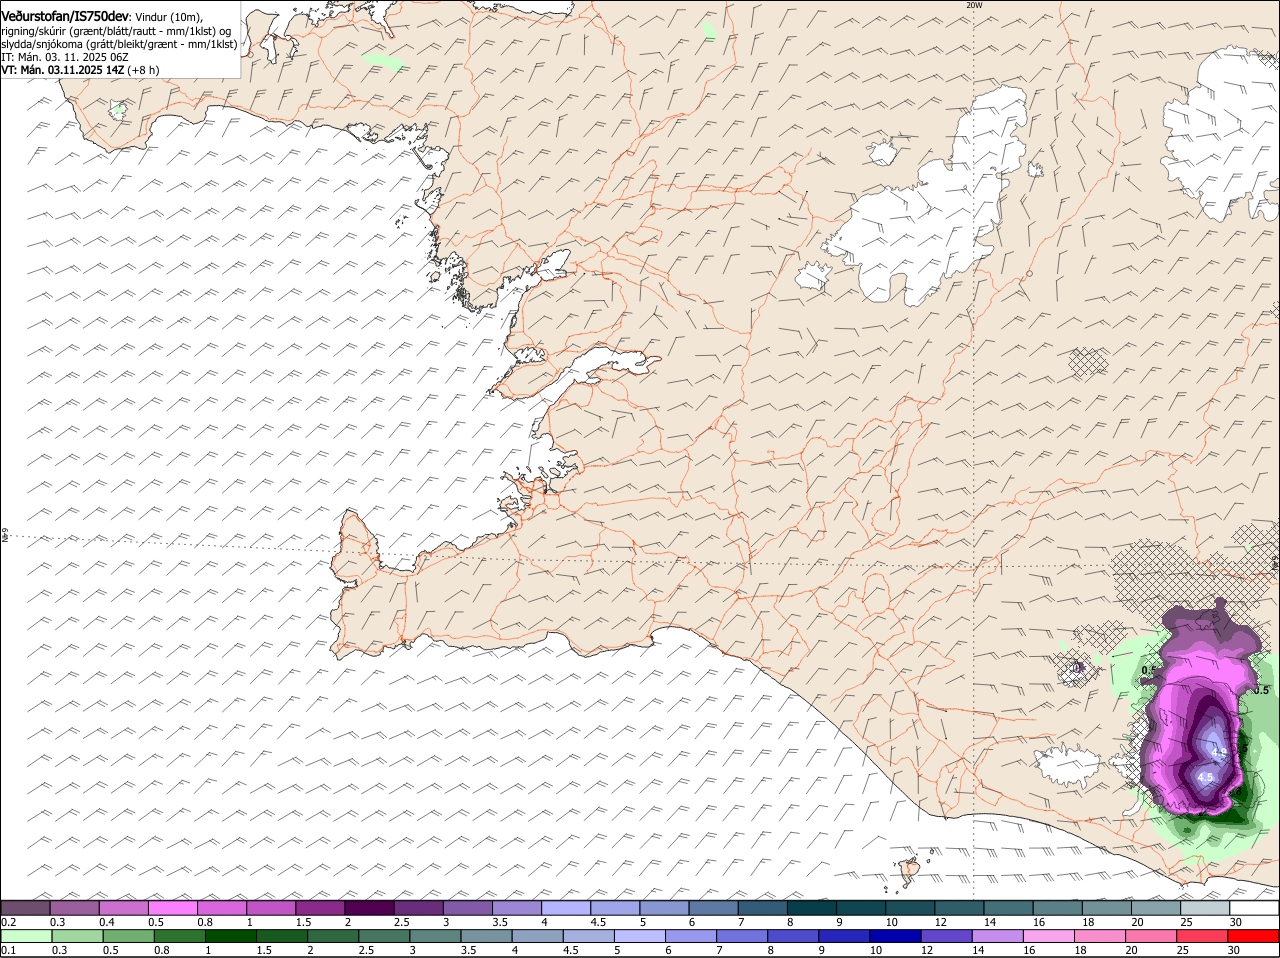
Task: Pick the crimson 25 mm swatch in rain scale
Action: coord(1203,936)
